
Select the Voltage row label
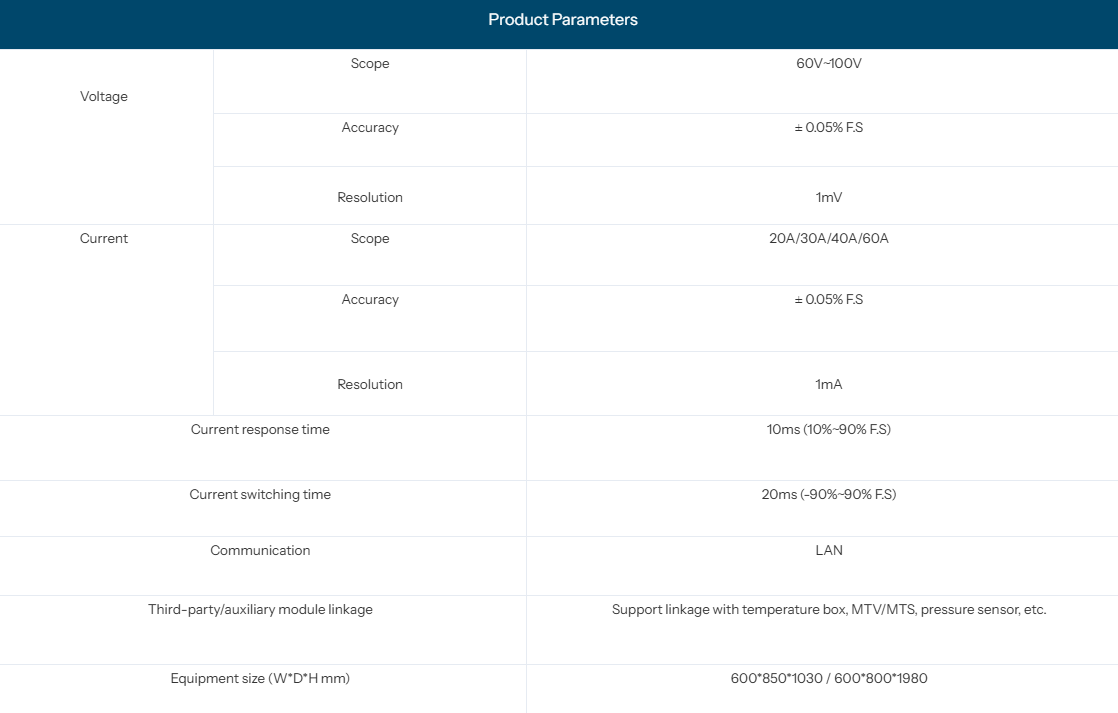[x=104, y=97]
